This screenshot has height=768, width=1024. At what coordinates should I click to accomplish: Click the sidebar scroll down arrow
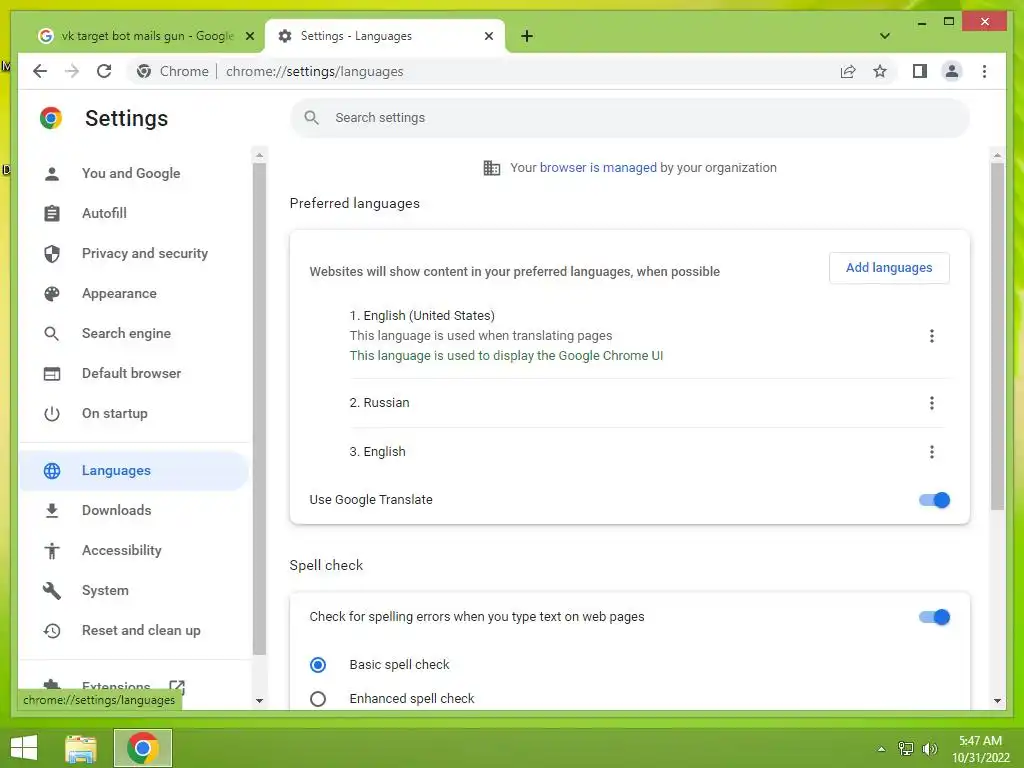click(x=259, y=701)
